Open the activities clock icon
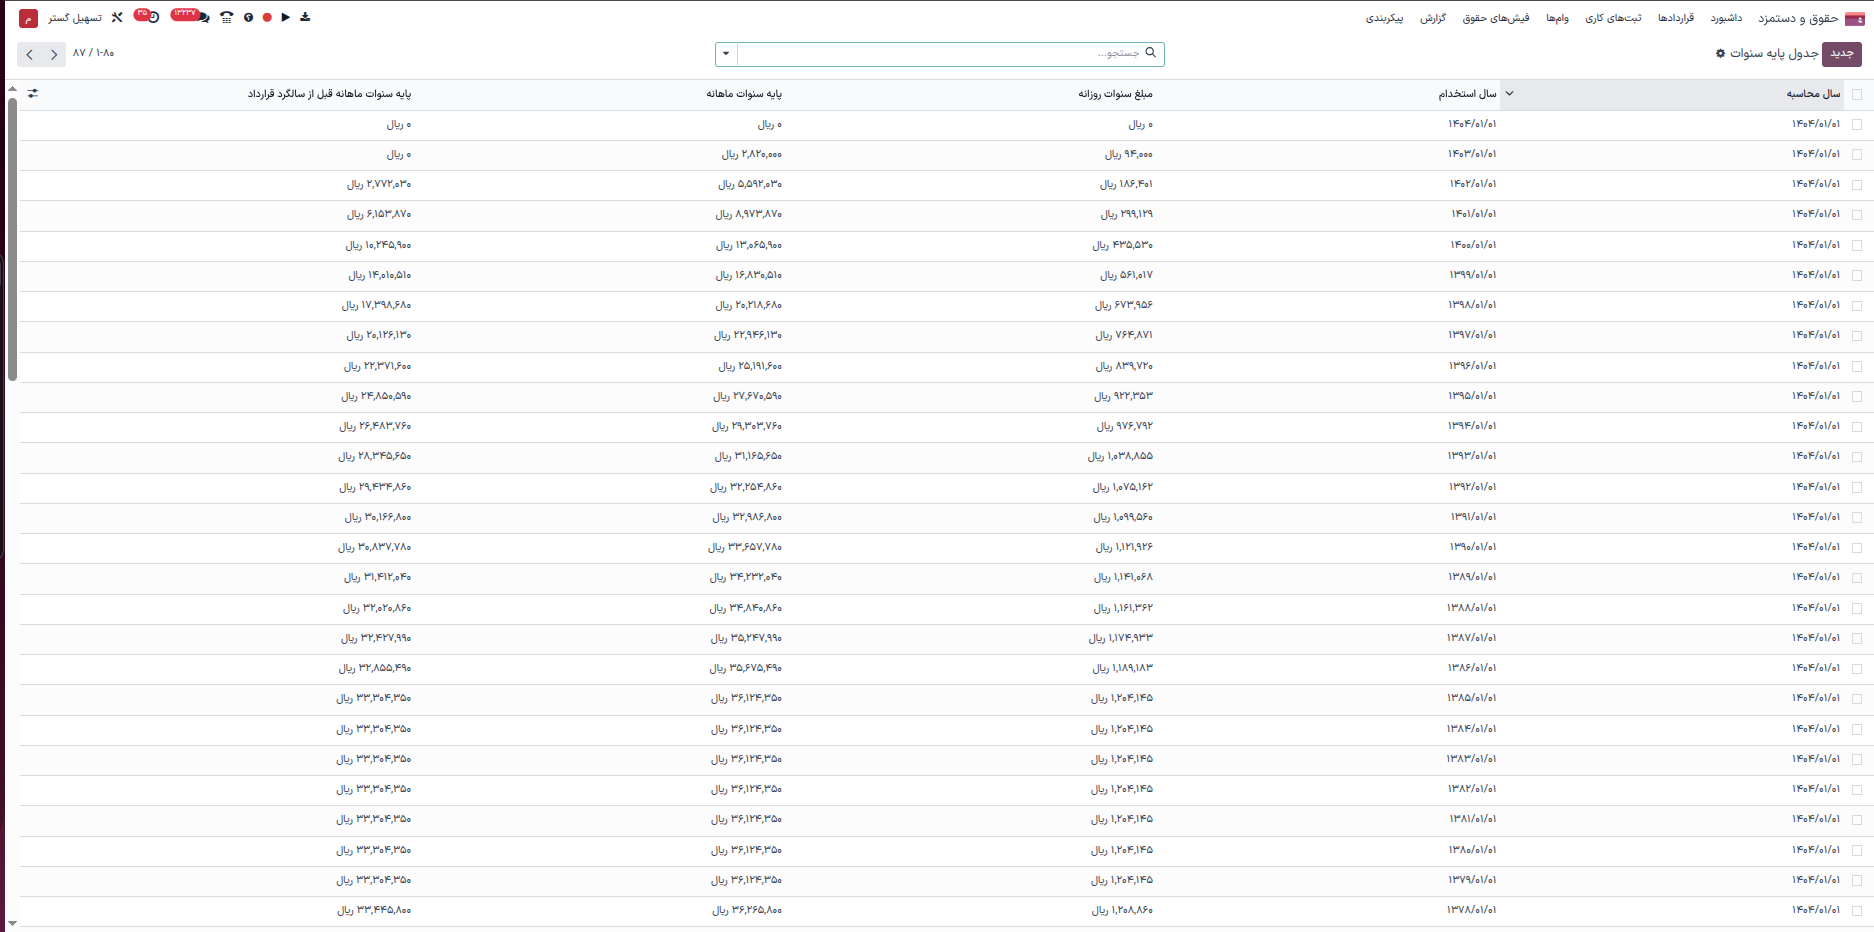 point(153,17)
